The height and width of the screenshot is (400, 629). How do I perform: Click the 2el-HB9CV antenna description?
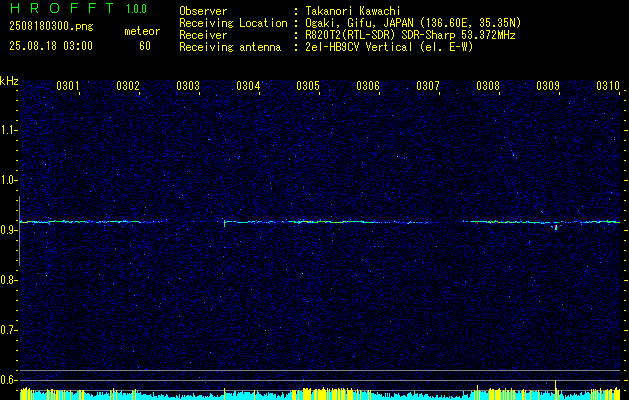[390, 47]
